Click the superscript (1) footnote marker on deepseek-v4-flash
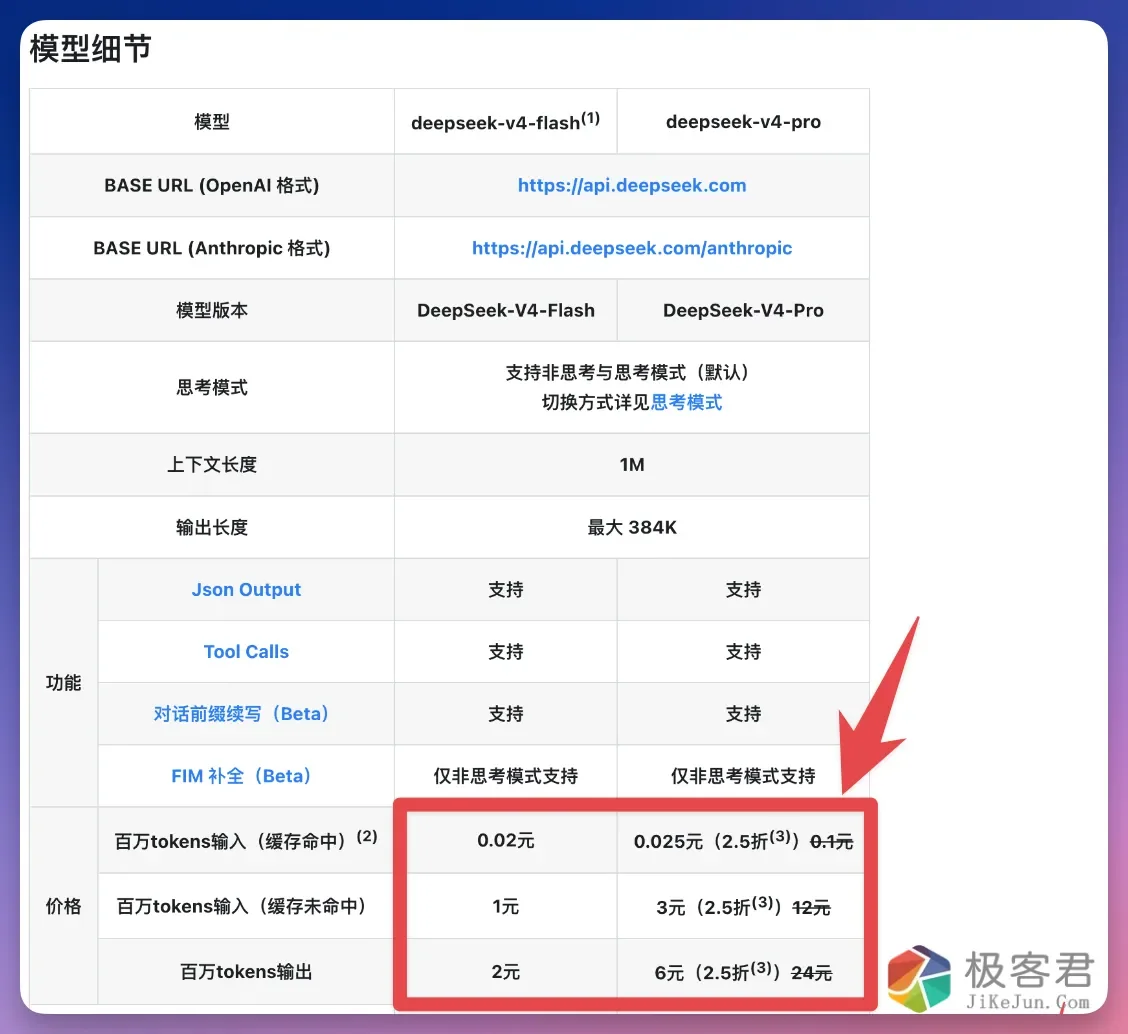The height and width of the screenshot is (1034, 1128). pyautogui.click(x=591, y=117)
